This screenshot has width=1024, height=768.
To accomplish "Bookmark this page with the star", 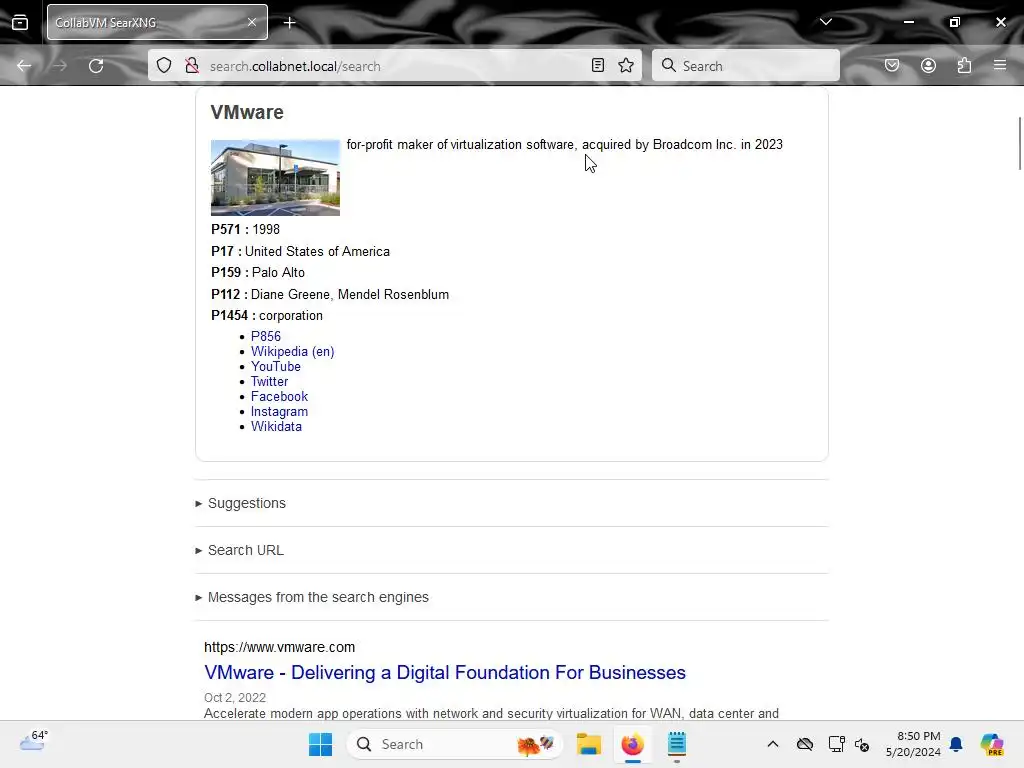I will pos(626,65).
